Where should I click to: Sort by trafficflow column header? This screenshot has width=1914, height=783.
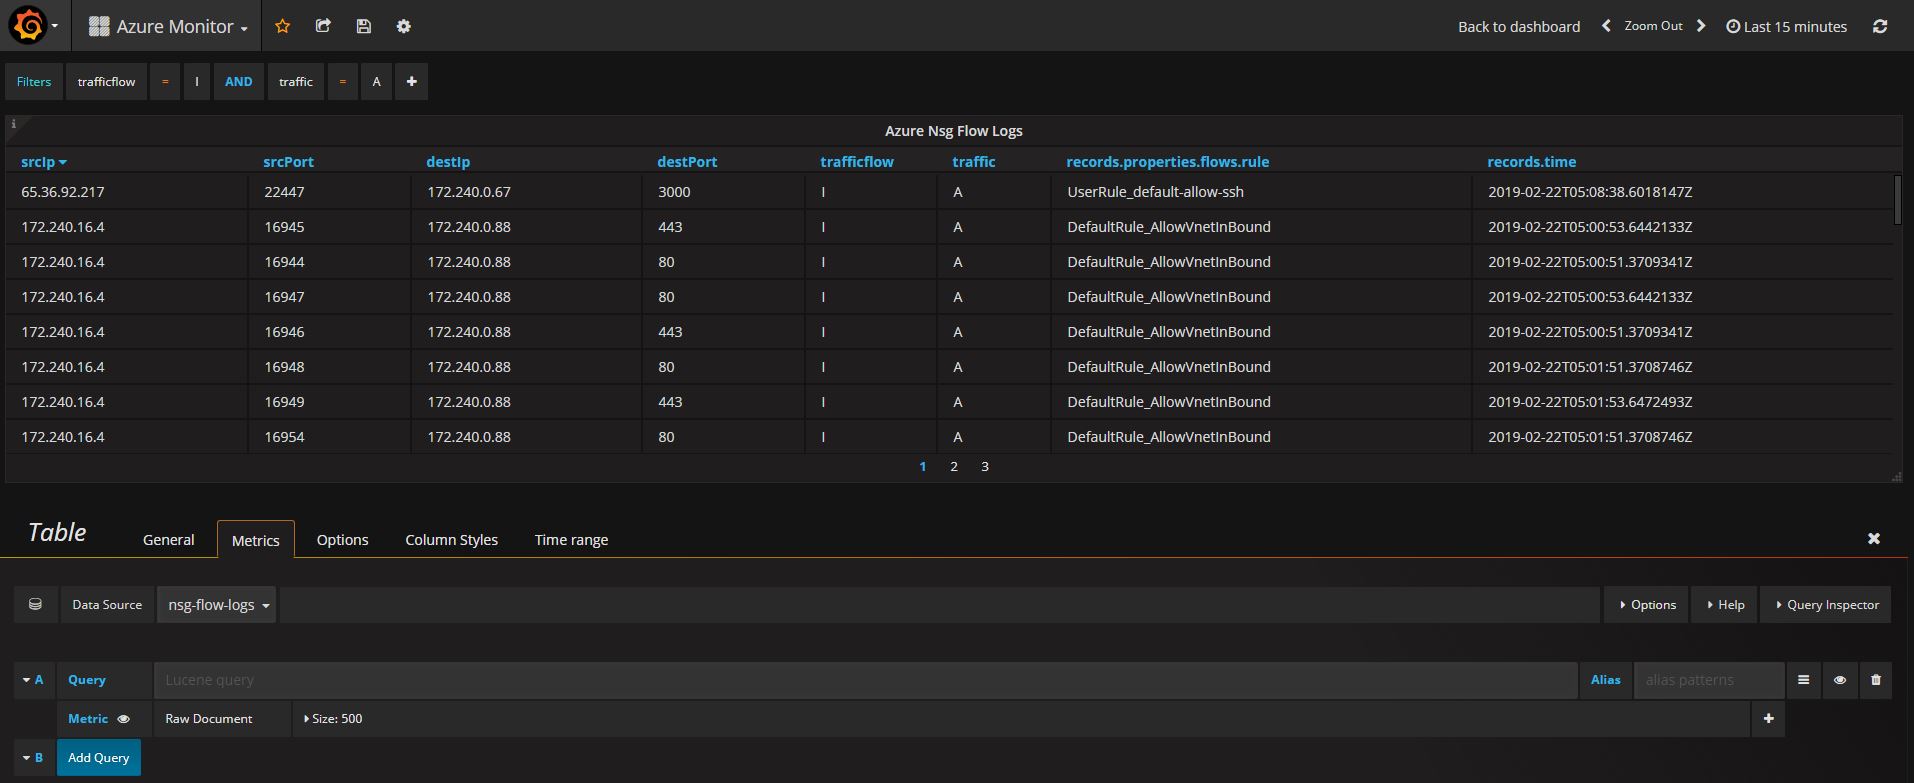click(857, 162)
